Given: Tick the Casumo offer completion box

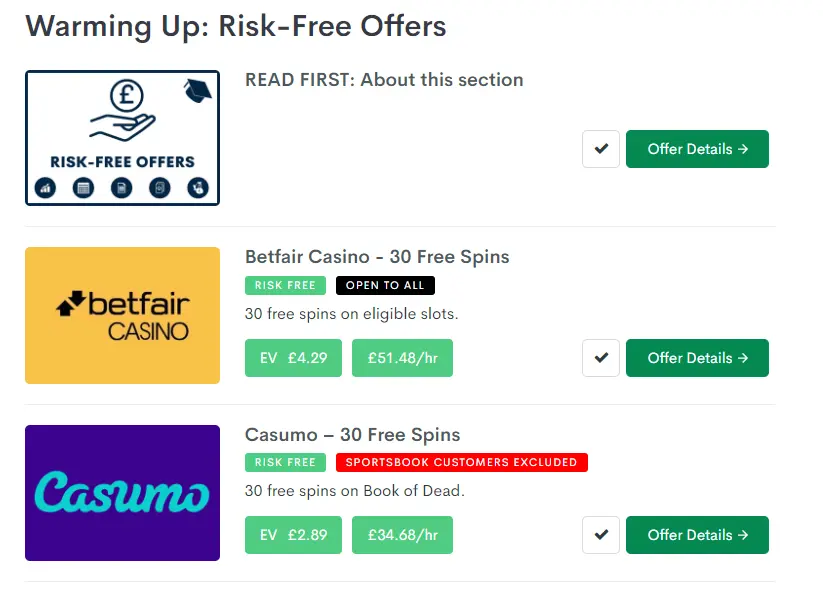Looking at the screenshot, I should point(600,535).
